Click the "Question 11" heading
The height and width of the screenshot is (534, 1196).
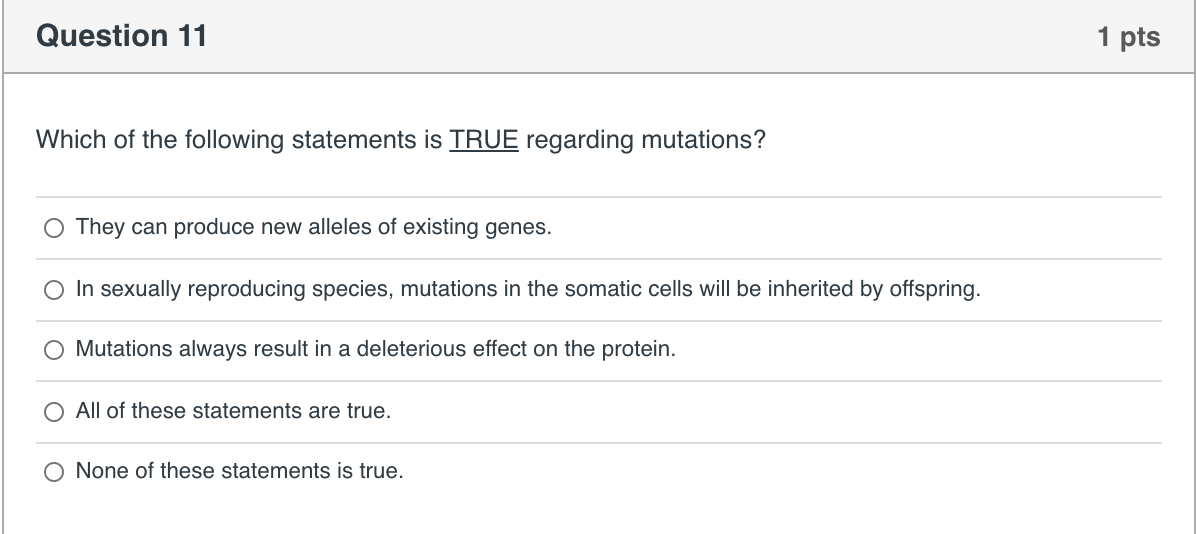pyautogui.click(x=121, y=37)
